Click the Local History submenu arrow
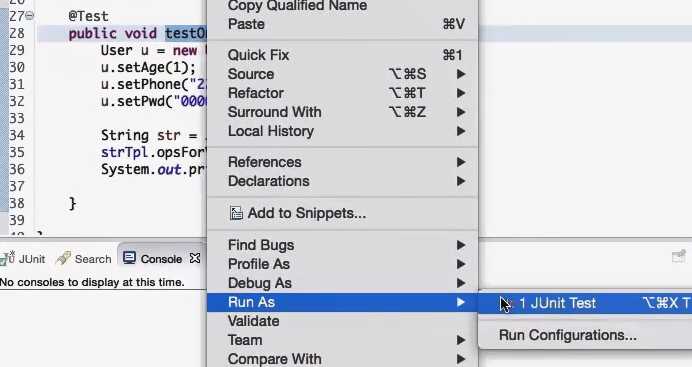692x367 pixels. click(x=461, y=131)
